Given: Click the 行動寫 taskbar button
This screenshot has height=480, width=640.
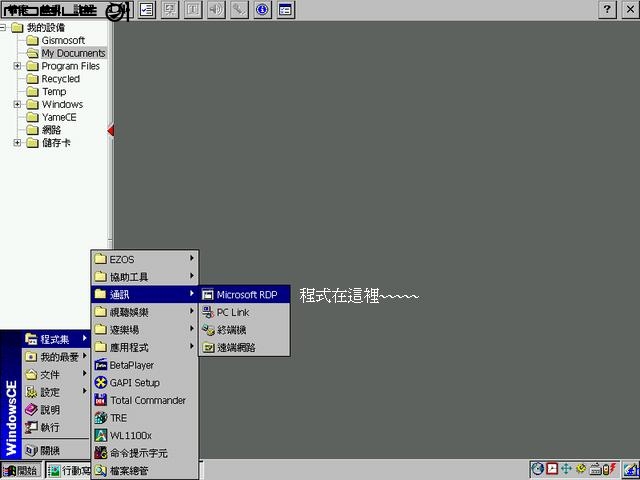Looking at the screenshot, I should [x=68, y=471].
